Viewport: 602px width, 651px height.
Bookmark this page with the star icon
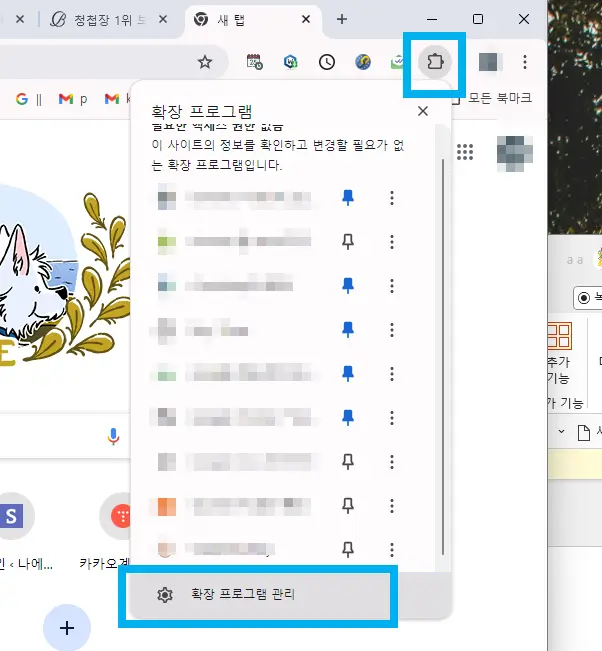pyautogui.click(x=205, y=62)
